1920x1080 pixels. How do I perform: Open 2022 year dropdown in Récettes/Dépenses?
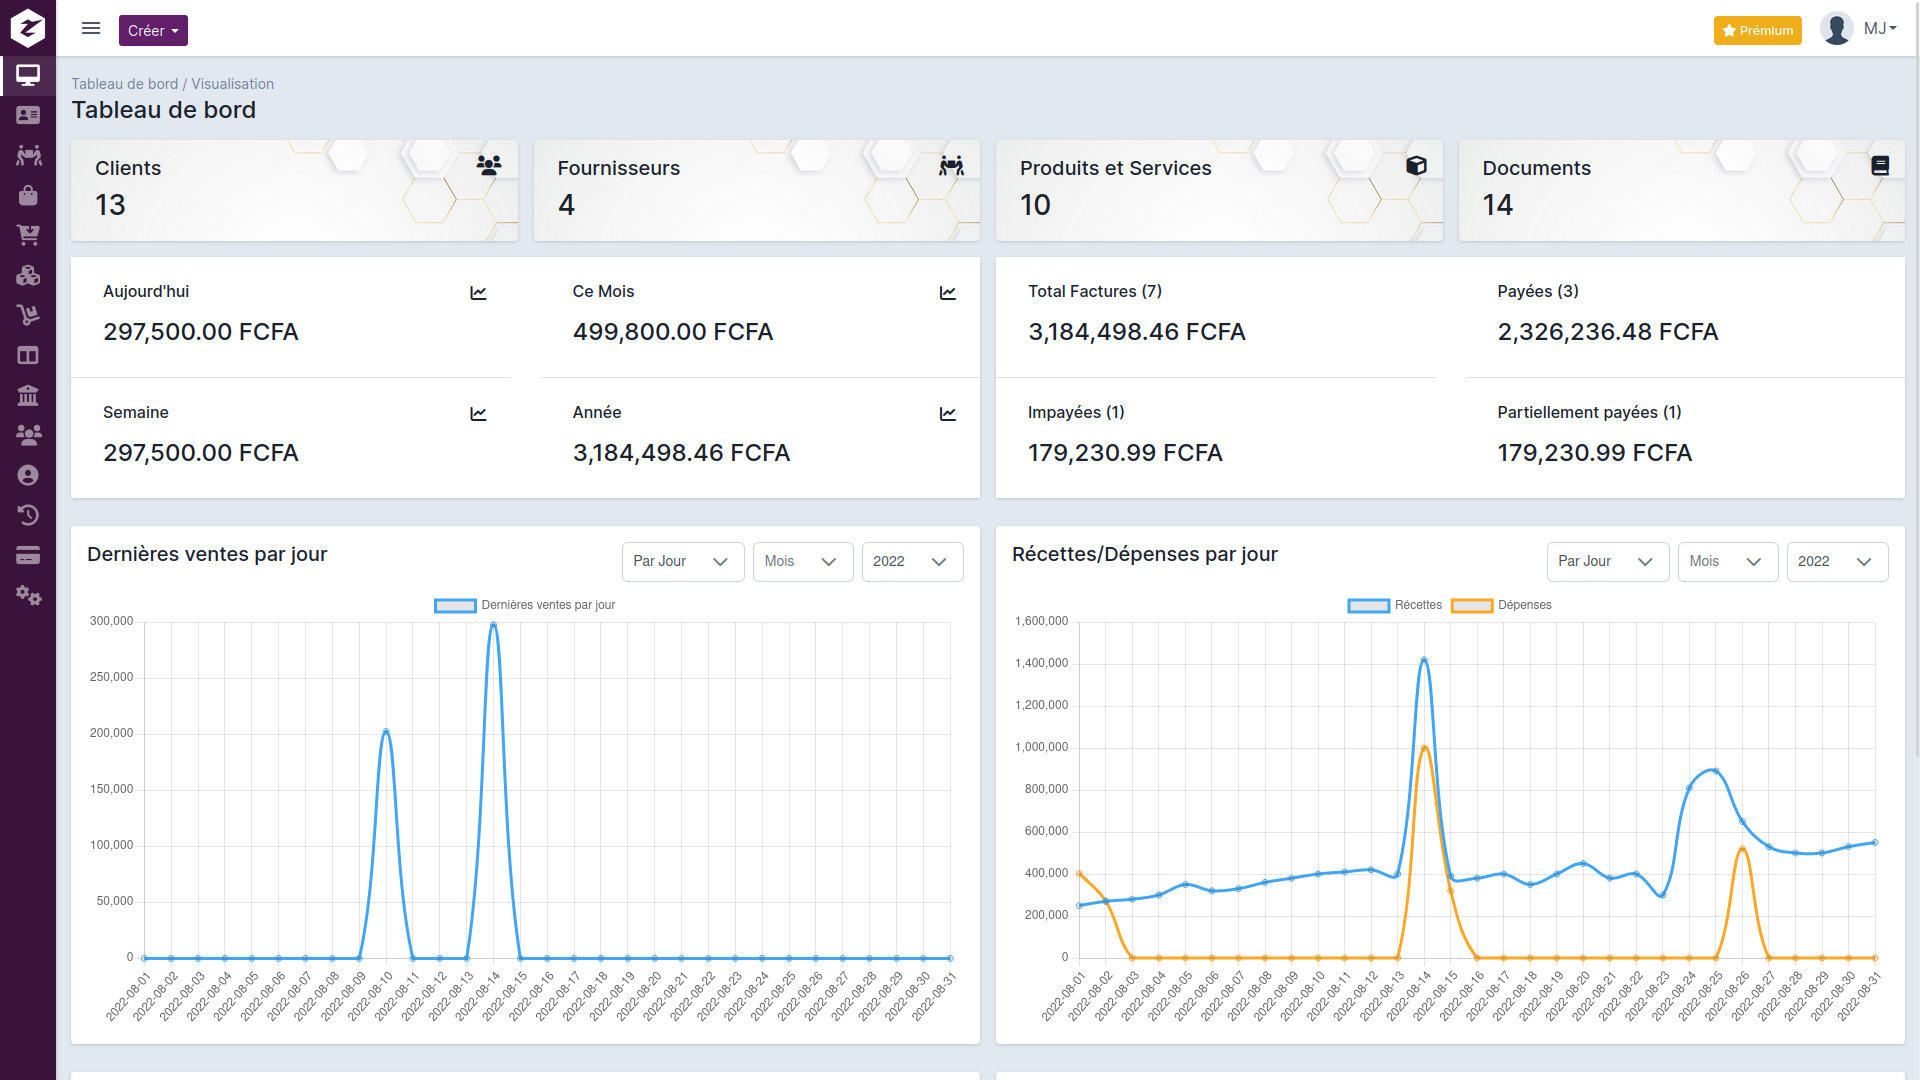[1837, 562]
